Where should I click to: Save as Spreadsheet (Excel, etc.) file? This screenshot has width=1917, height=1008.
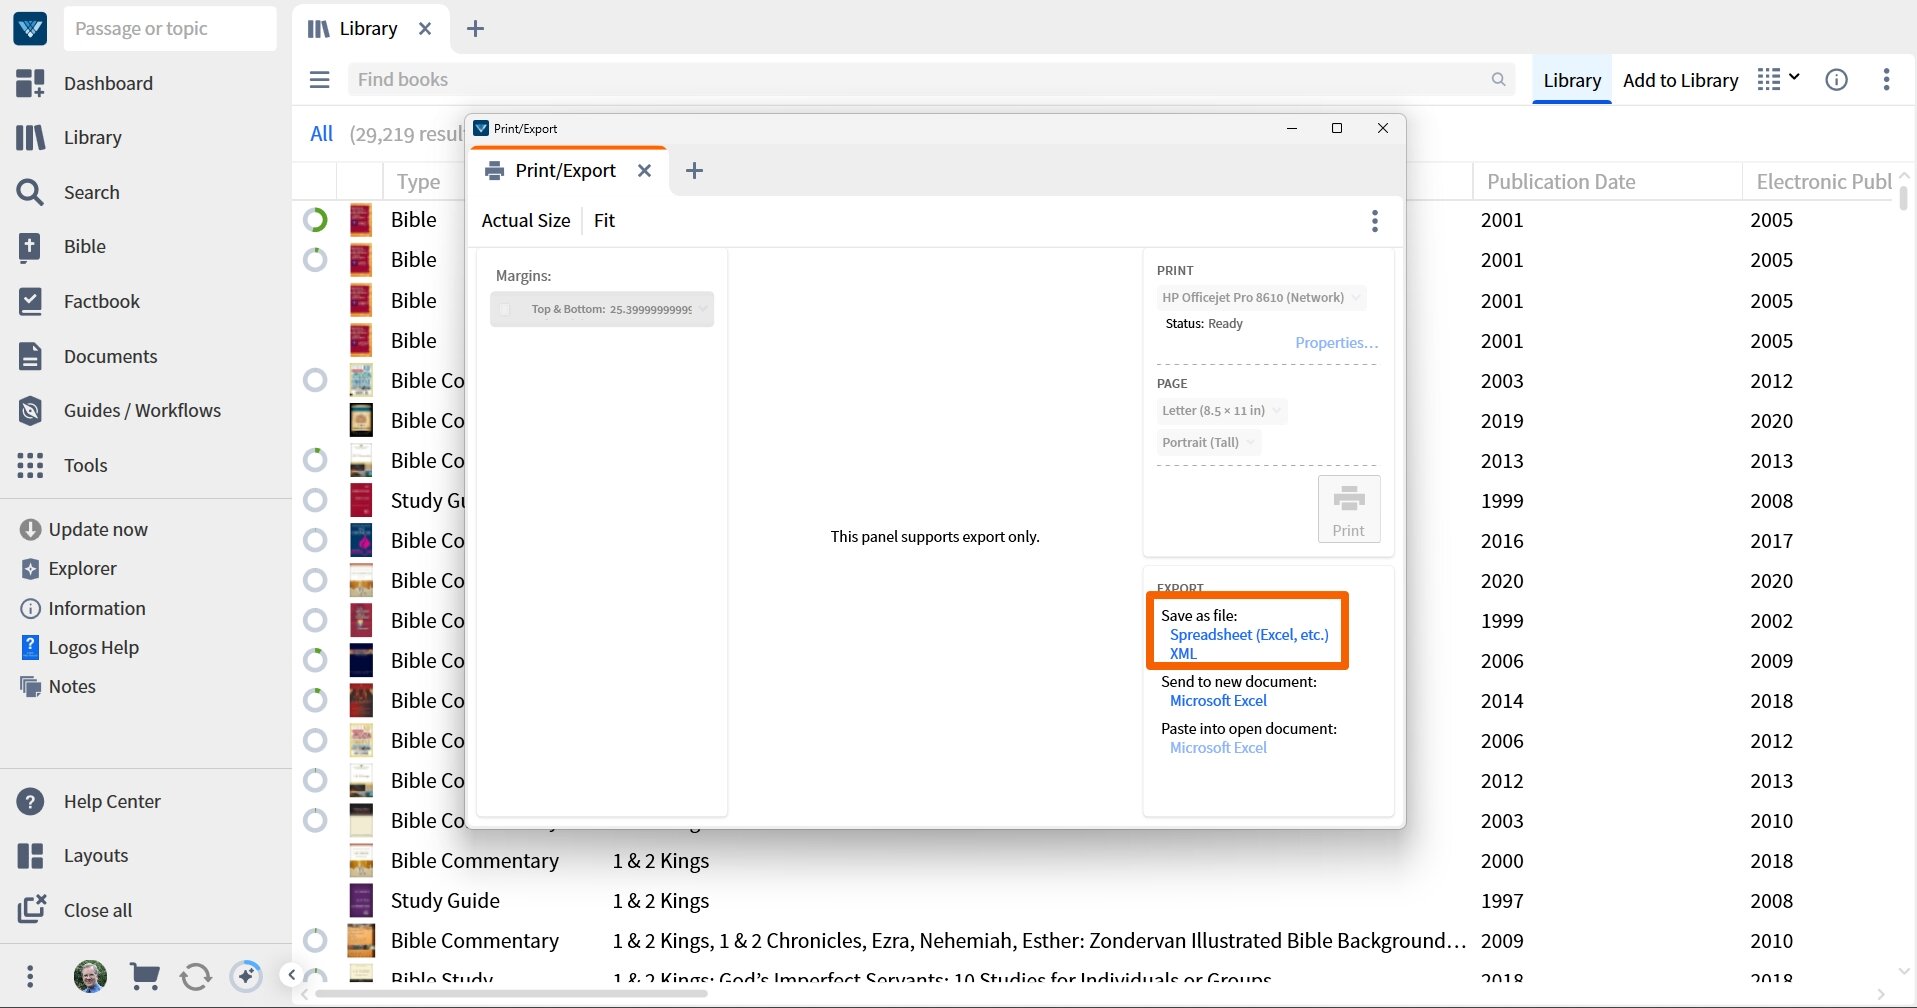[1249, 635]
